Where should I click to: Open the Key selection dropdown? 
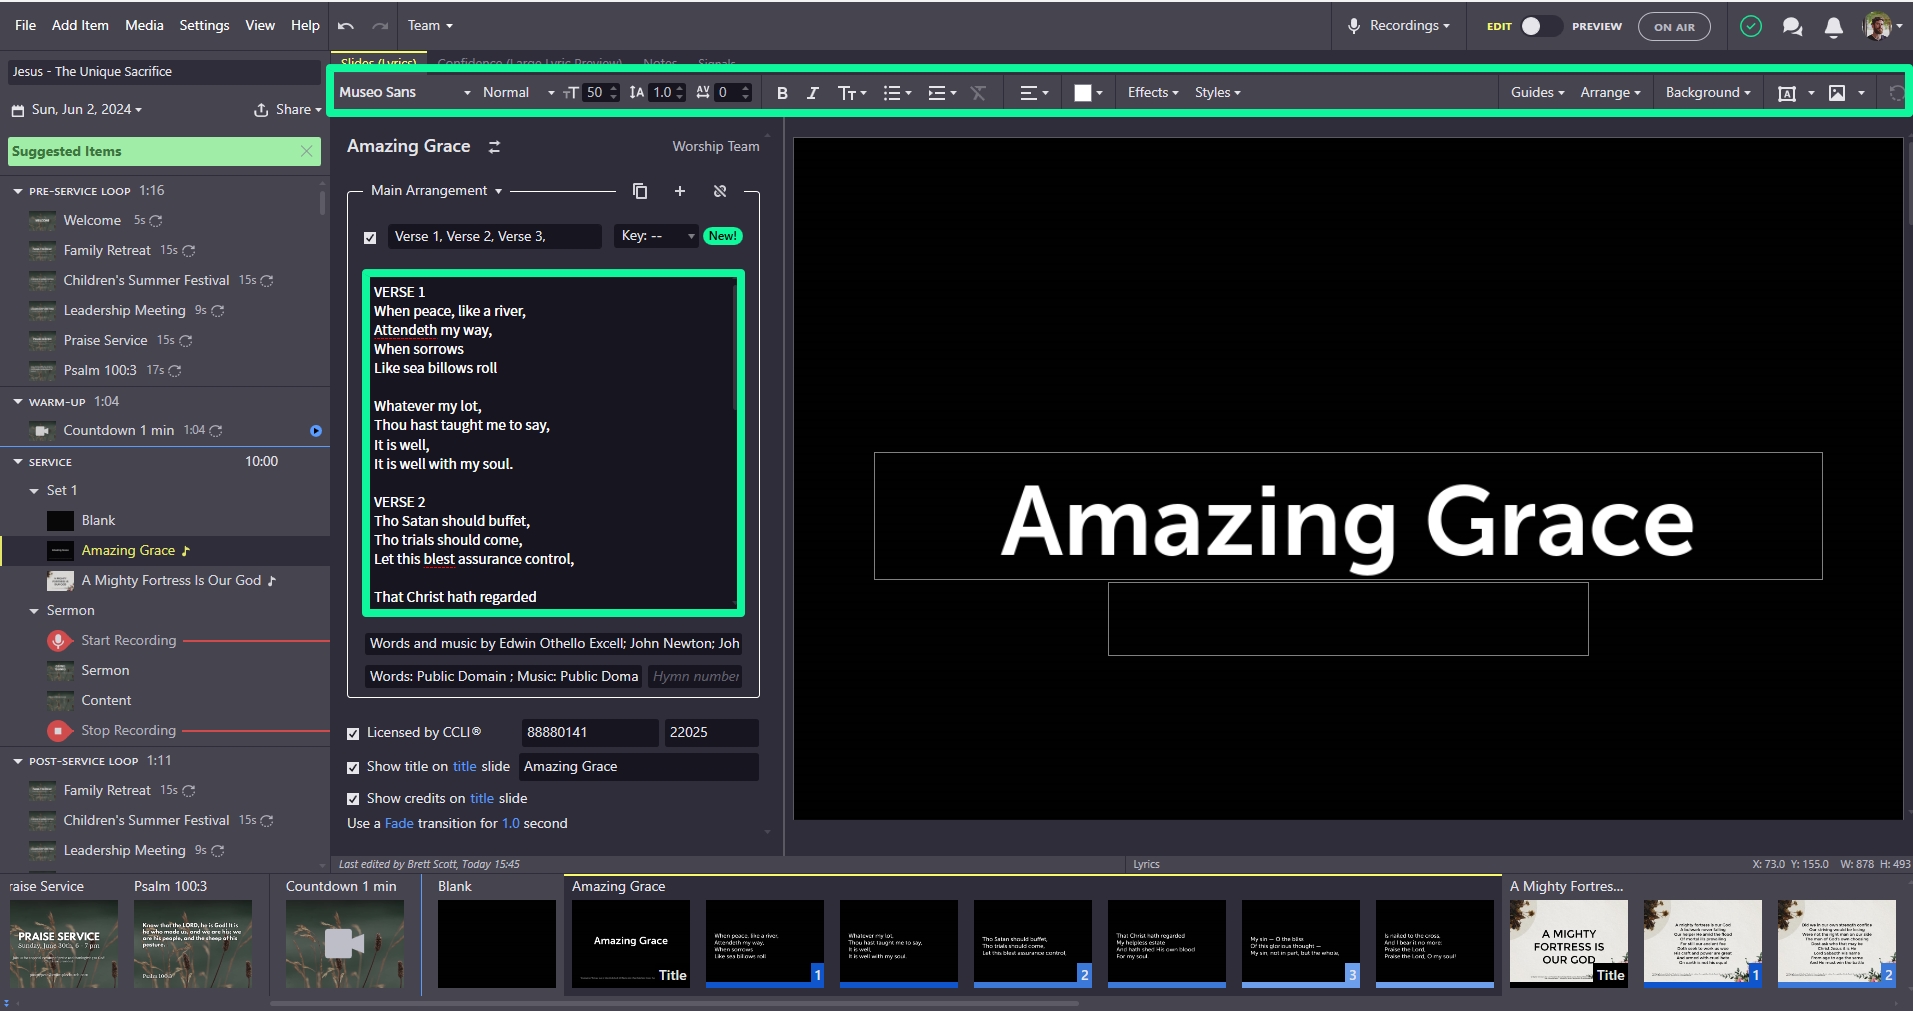point(657,236)
